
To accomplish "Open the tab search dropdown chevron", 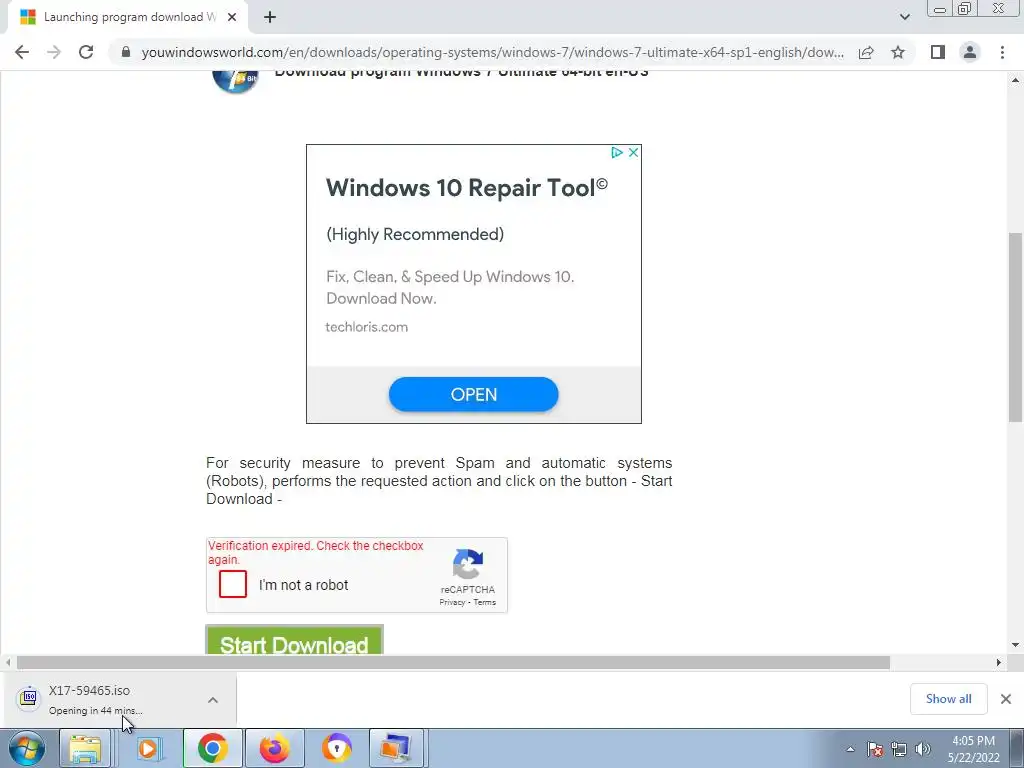I will [x=904, y=17].
